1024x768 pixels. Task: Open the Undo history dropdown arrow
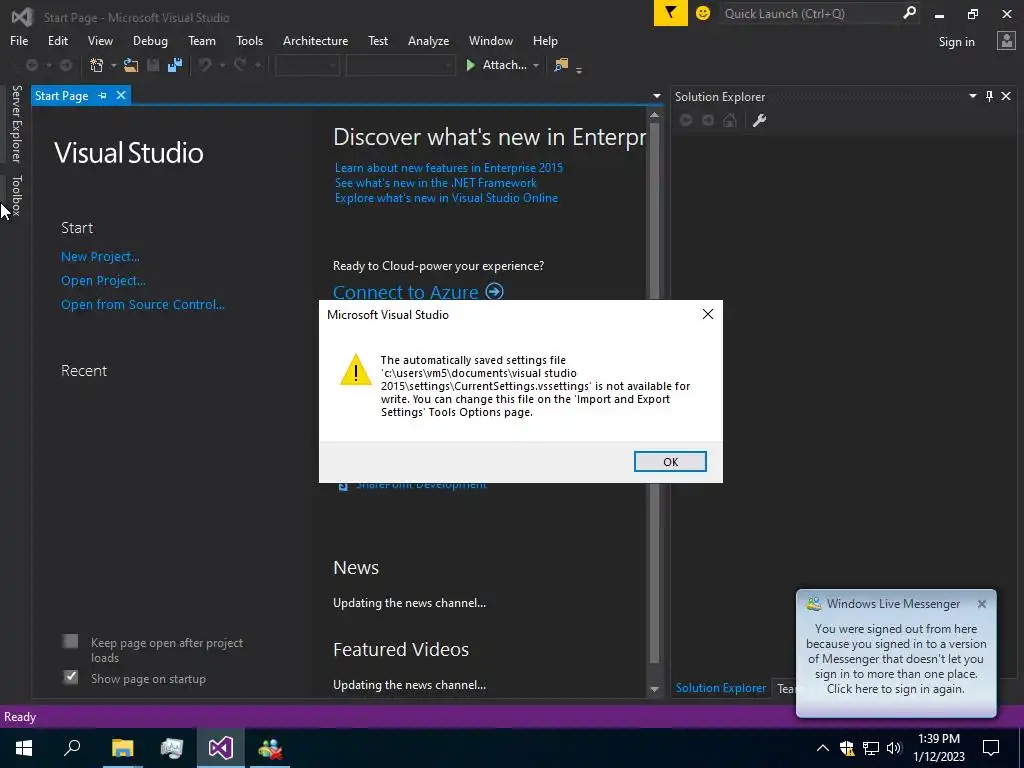(222, 65)
